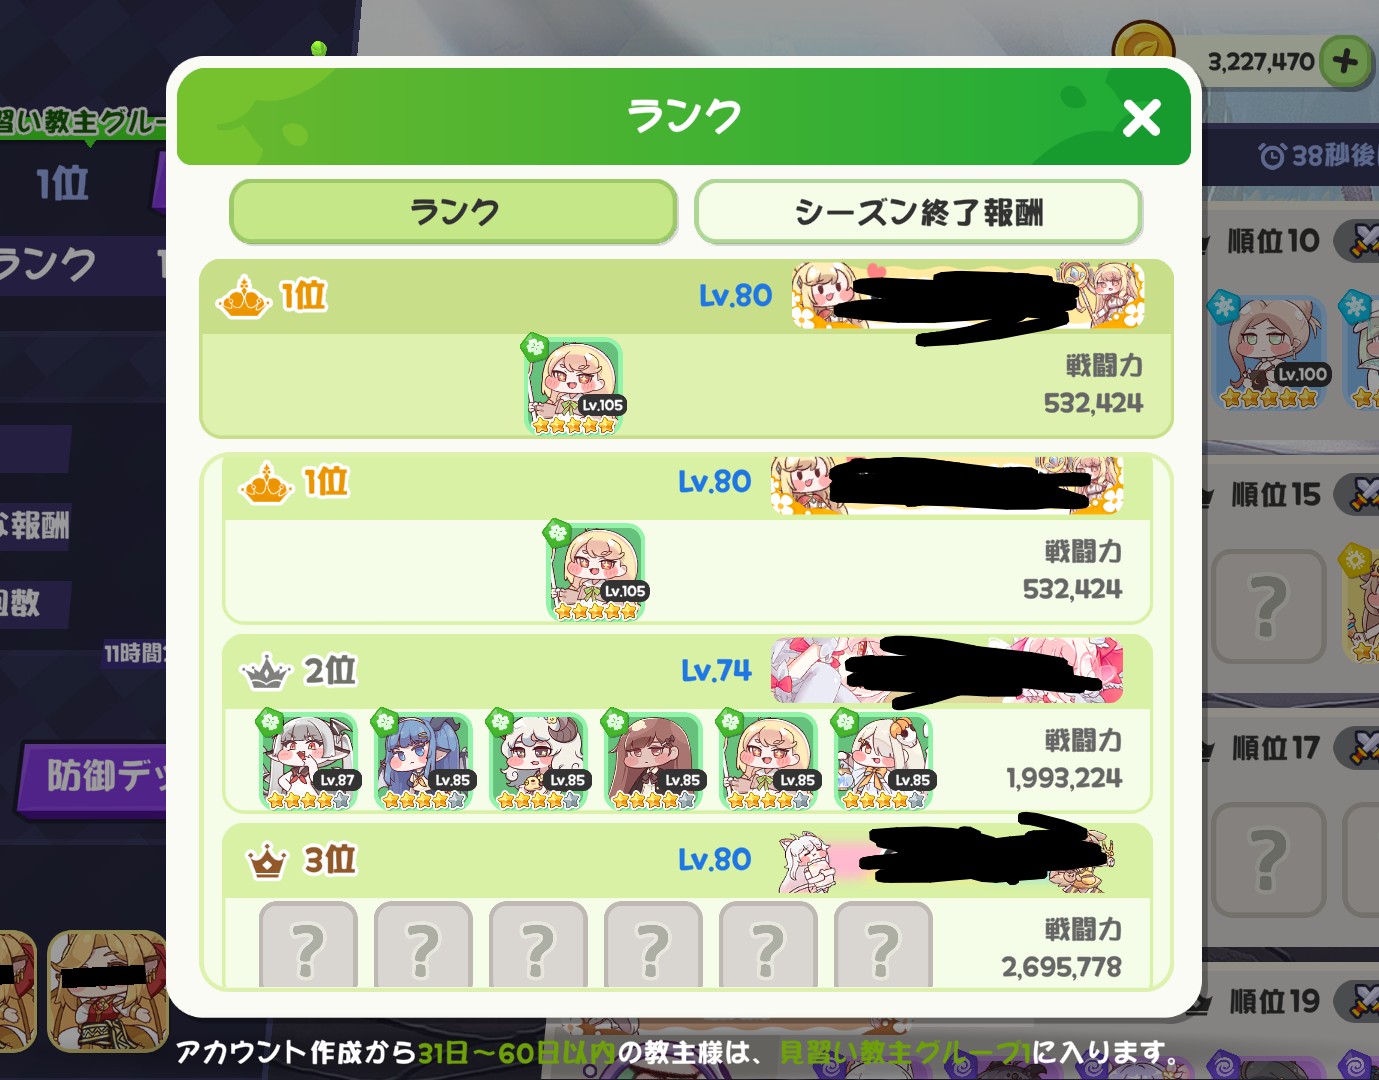This screenshot has height=1080, width=1379.
Task: Click the gold crown icon of top 1位
Action: point(243,297)
